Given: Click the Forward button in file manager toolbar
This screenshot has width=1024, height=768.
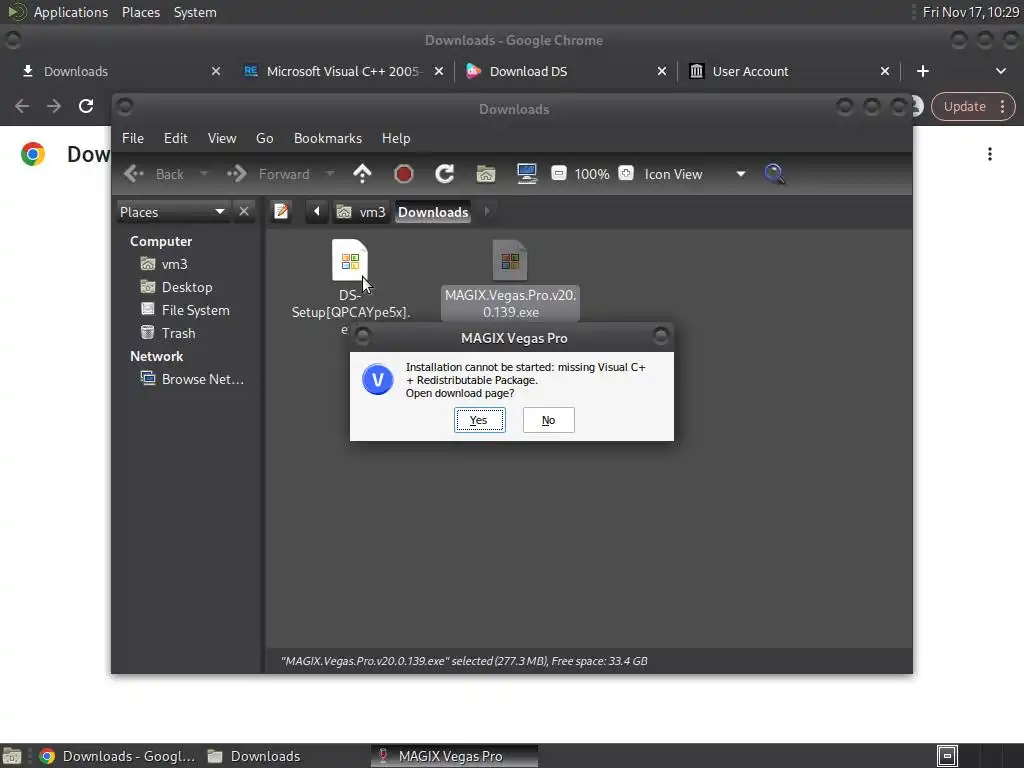Looking at the screenshot, I should (x=268, y=174).
